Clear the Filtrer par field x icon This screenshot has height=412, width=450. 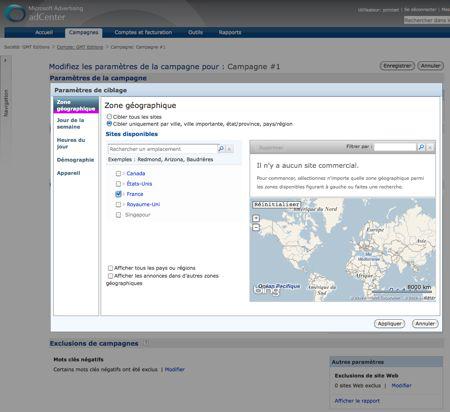pyautogui.click(x=430, y=147)
